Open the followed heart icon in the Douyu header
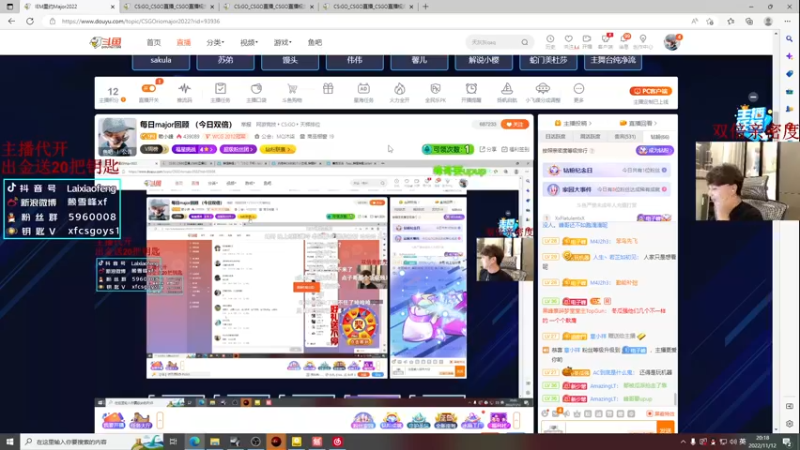800x450 pixels. [568, 41]
